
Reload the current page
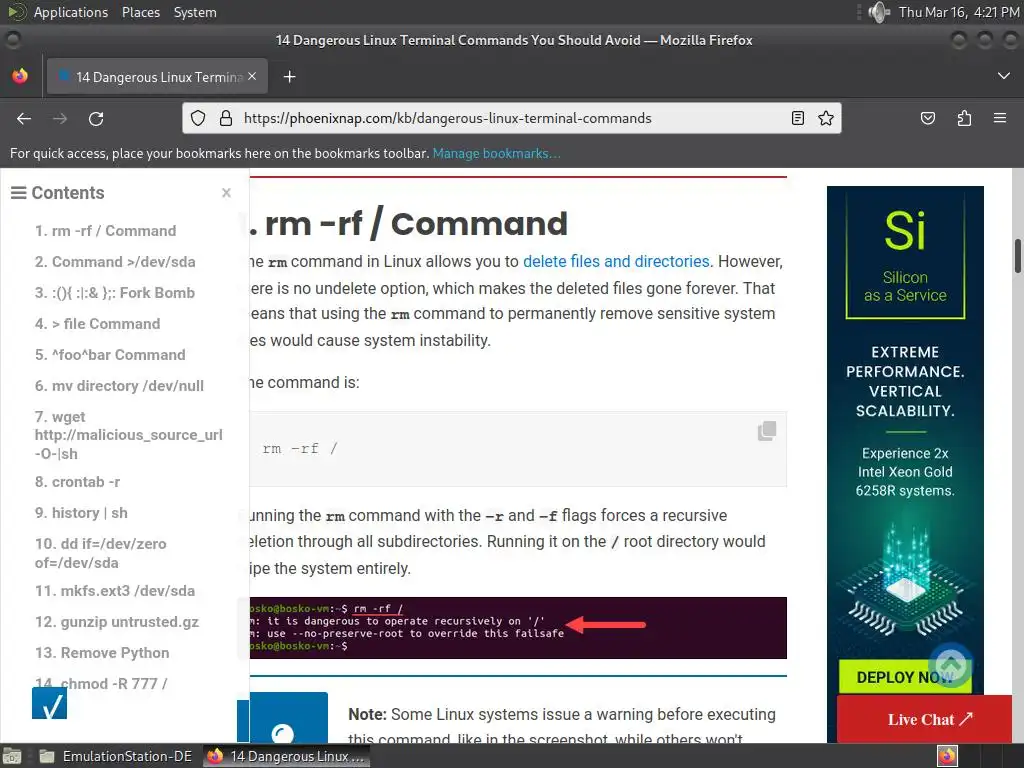tap(96, 118)
